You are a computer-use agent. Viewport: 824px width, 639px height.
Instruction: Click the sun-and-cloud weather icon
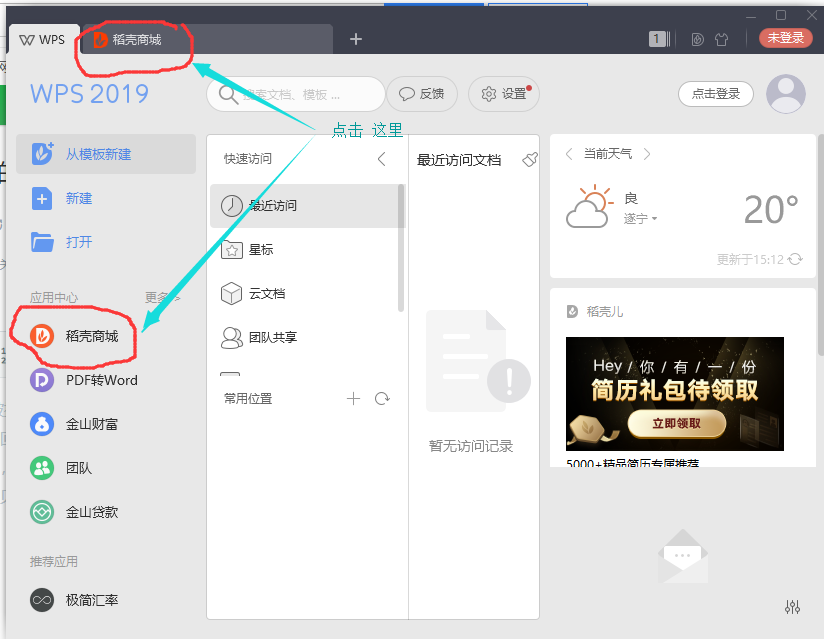[590, 206]
